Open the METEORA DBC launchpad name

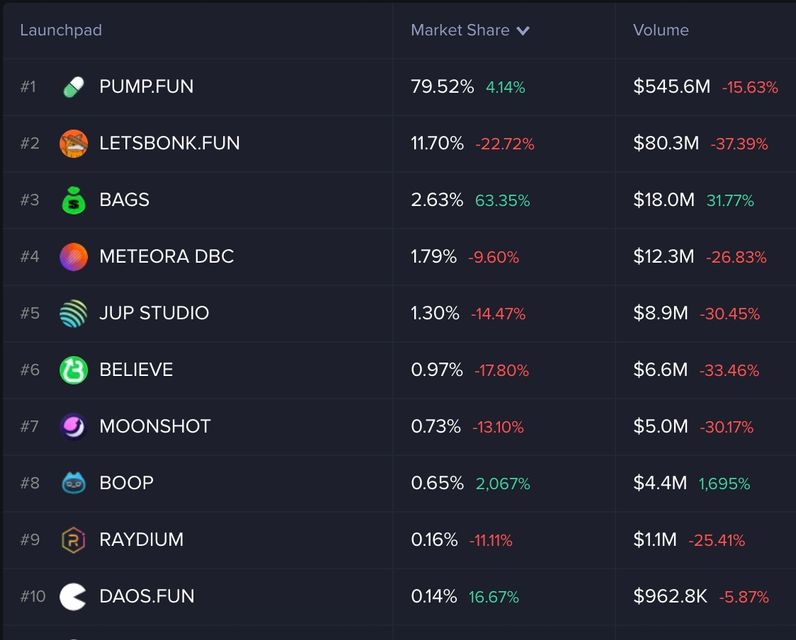coord(166,257)
